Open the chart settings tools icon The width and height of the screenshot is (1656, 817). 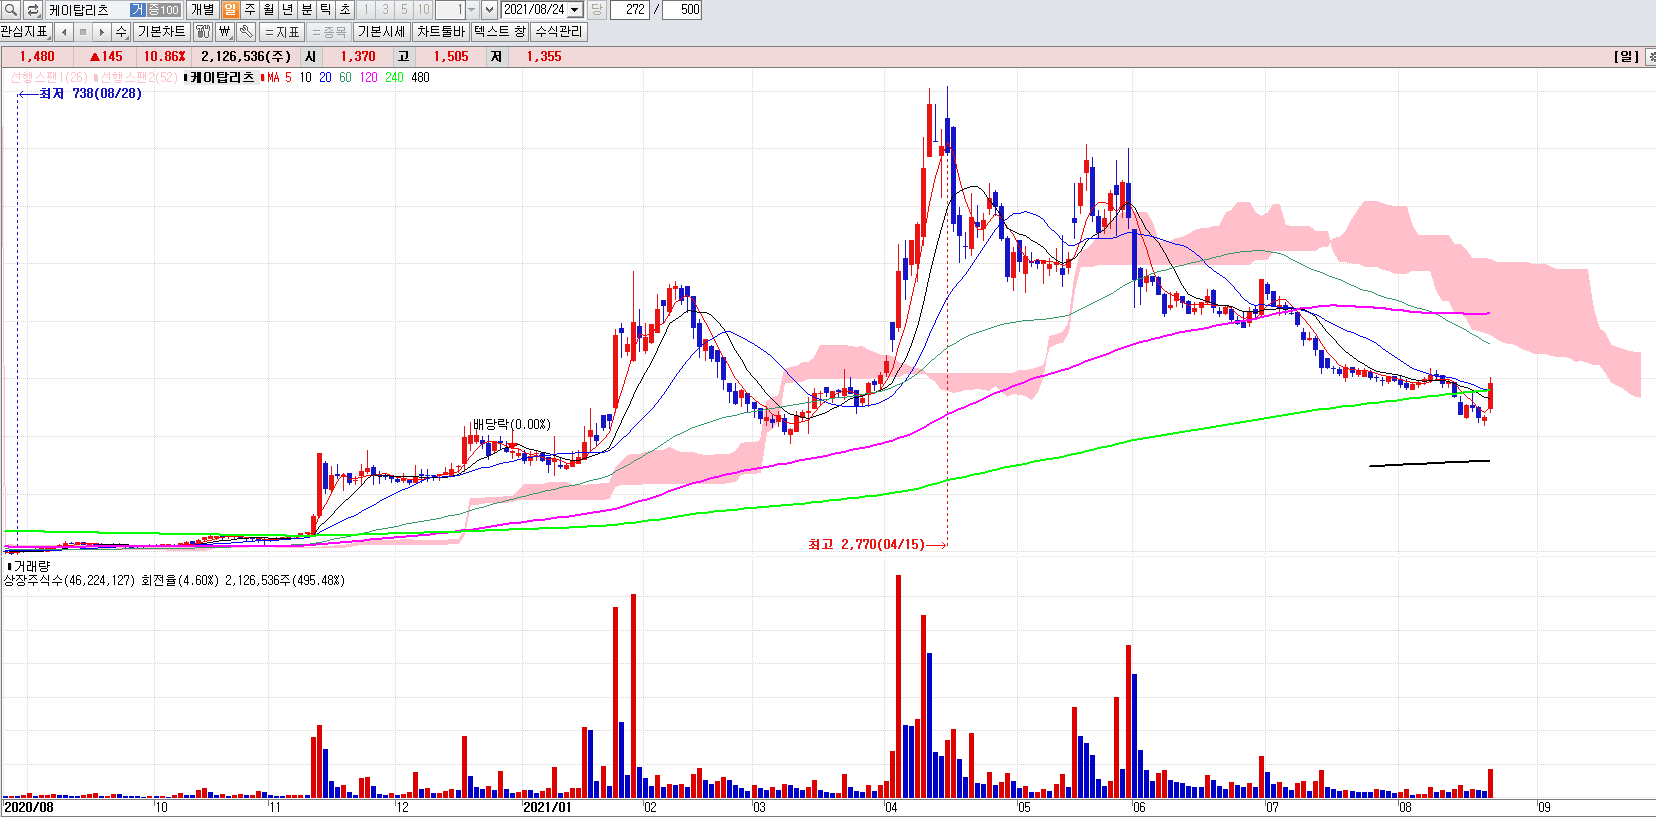(x=203, y=32)
